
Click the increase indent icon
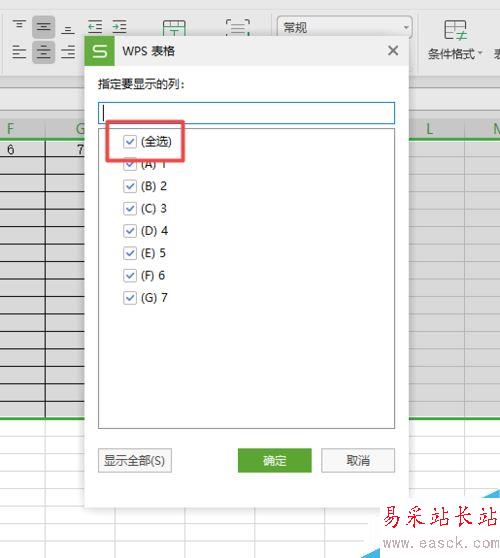(x=119, y=27)
